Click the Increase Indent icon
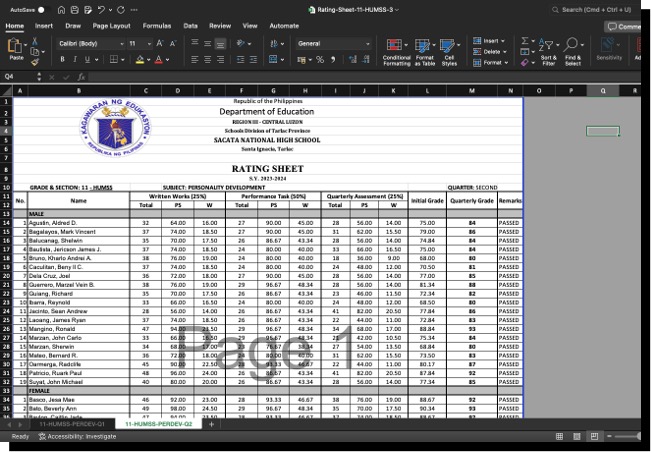651x452 pixels. pyautogui.click(x=253, y=60)
